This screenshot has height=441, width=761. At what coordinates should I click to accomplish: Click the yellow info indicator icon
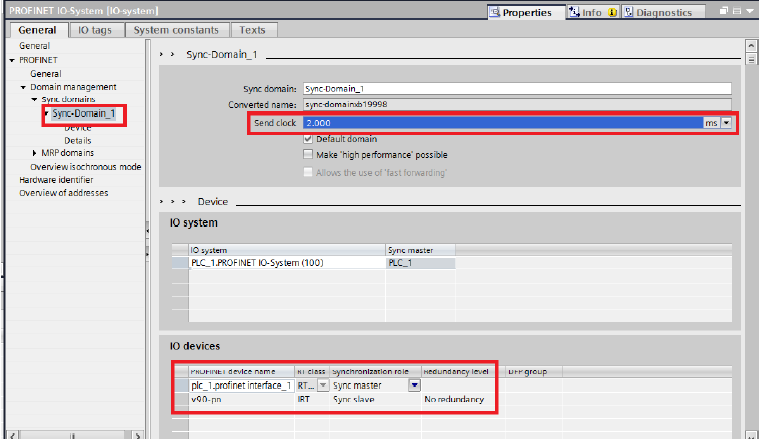[x=613, y=13]
